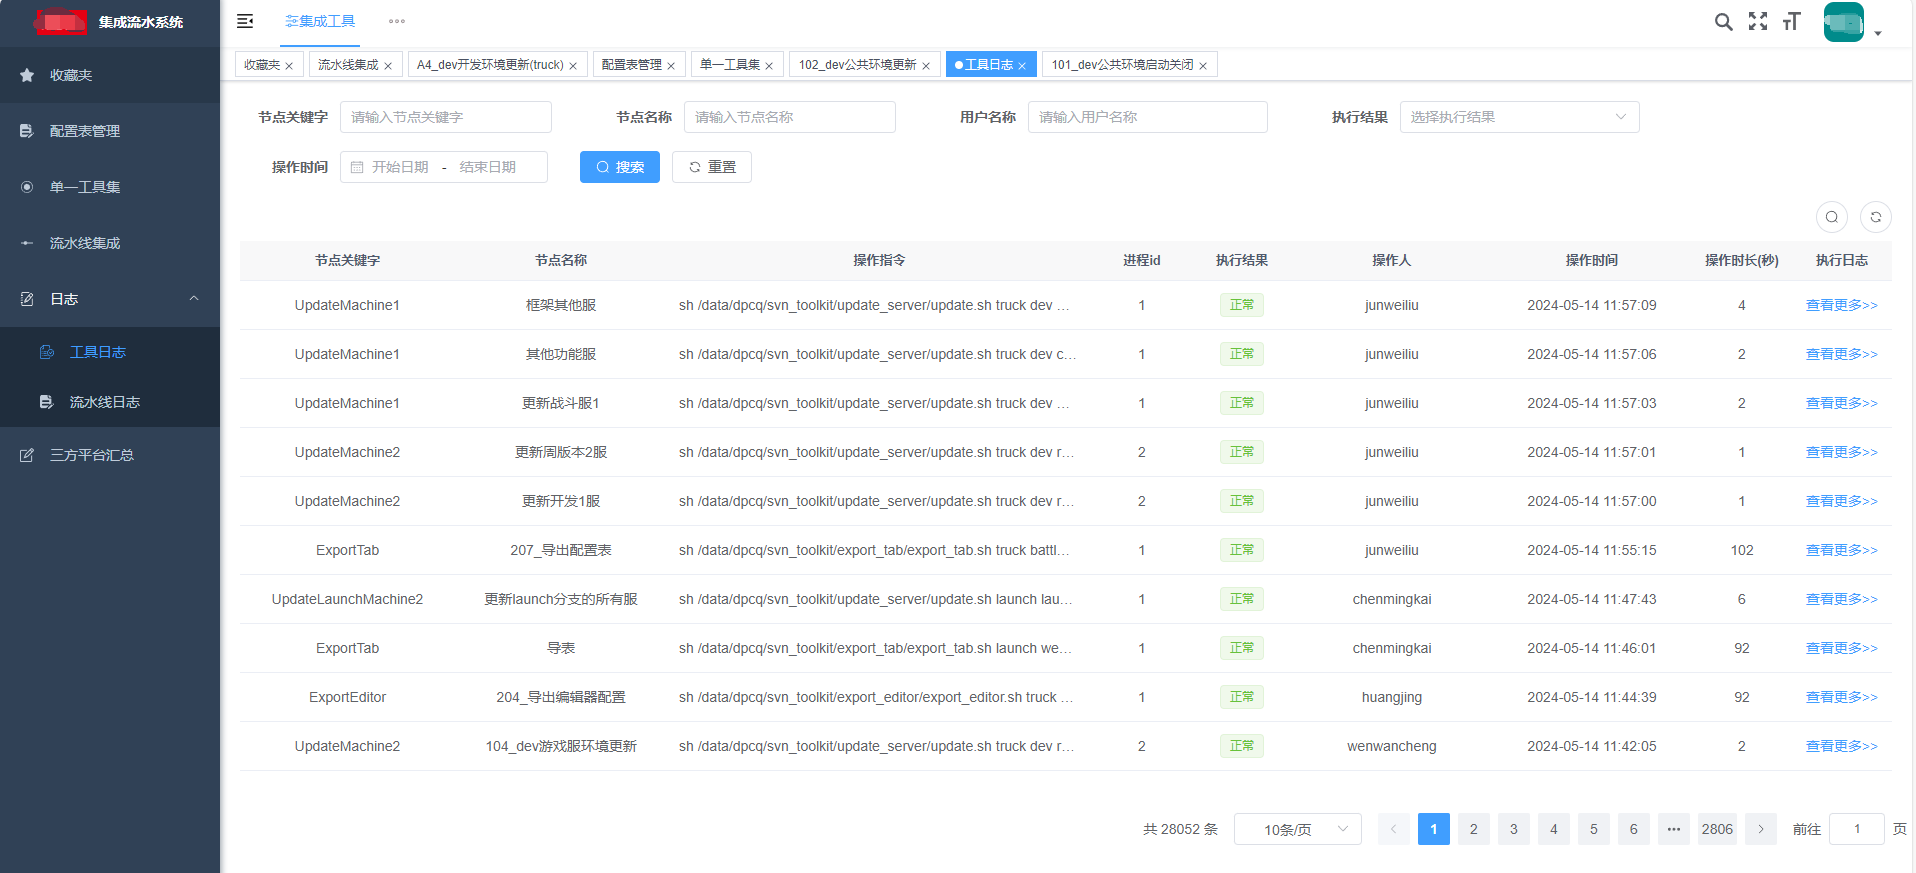Refresh table with round refresh button

1875,217
